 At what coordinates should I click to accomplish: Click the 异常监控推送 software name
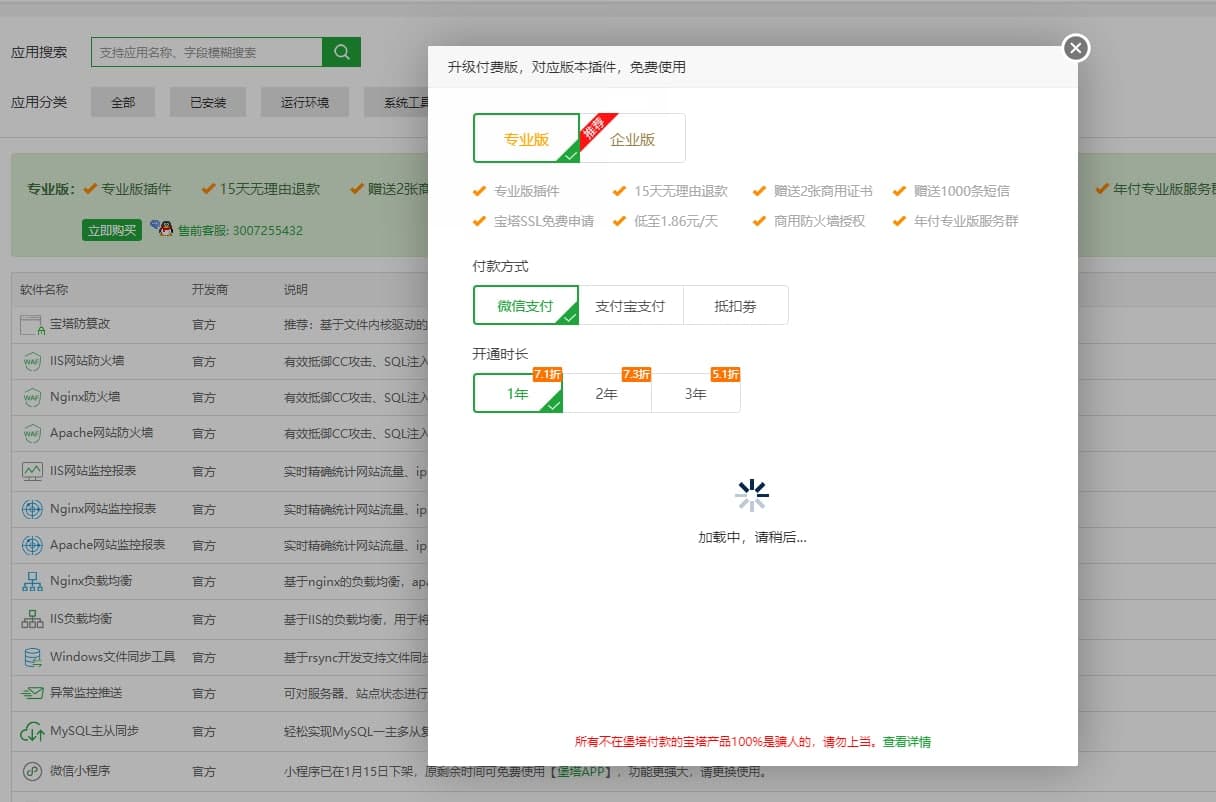[x=86, y=693]
